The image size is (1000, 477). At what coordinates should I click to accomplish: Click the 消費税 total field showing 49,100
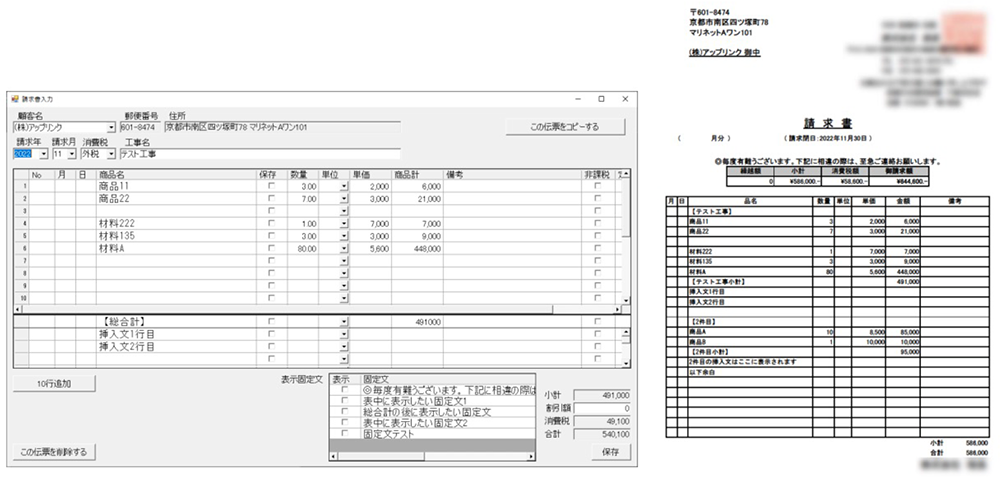tap(602, 422)
